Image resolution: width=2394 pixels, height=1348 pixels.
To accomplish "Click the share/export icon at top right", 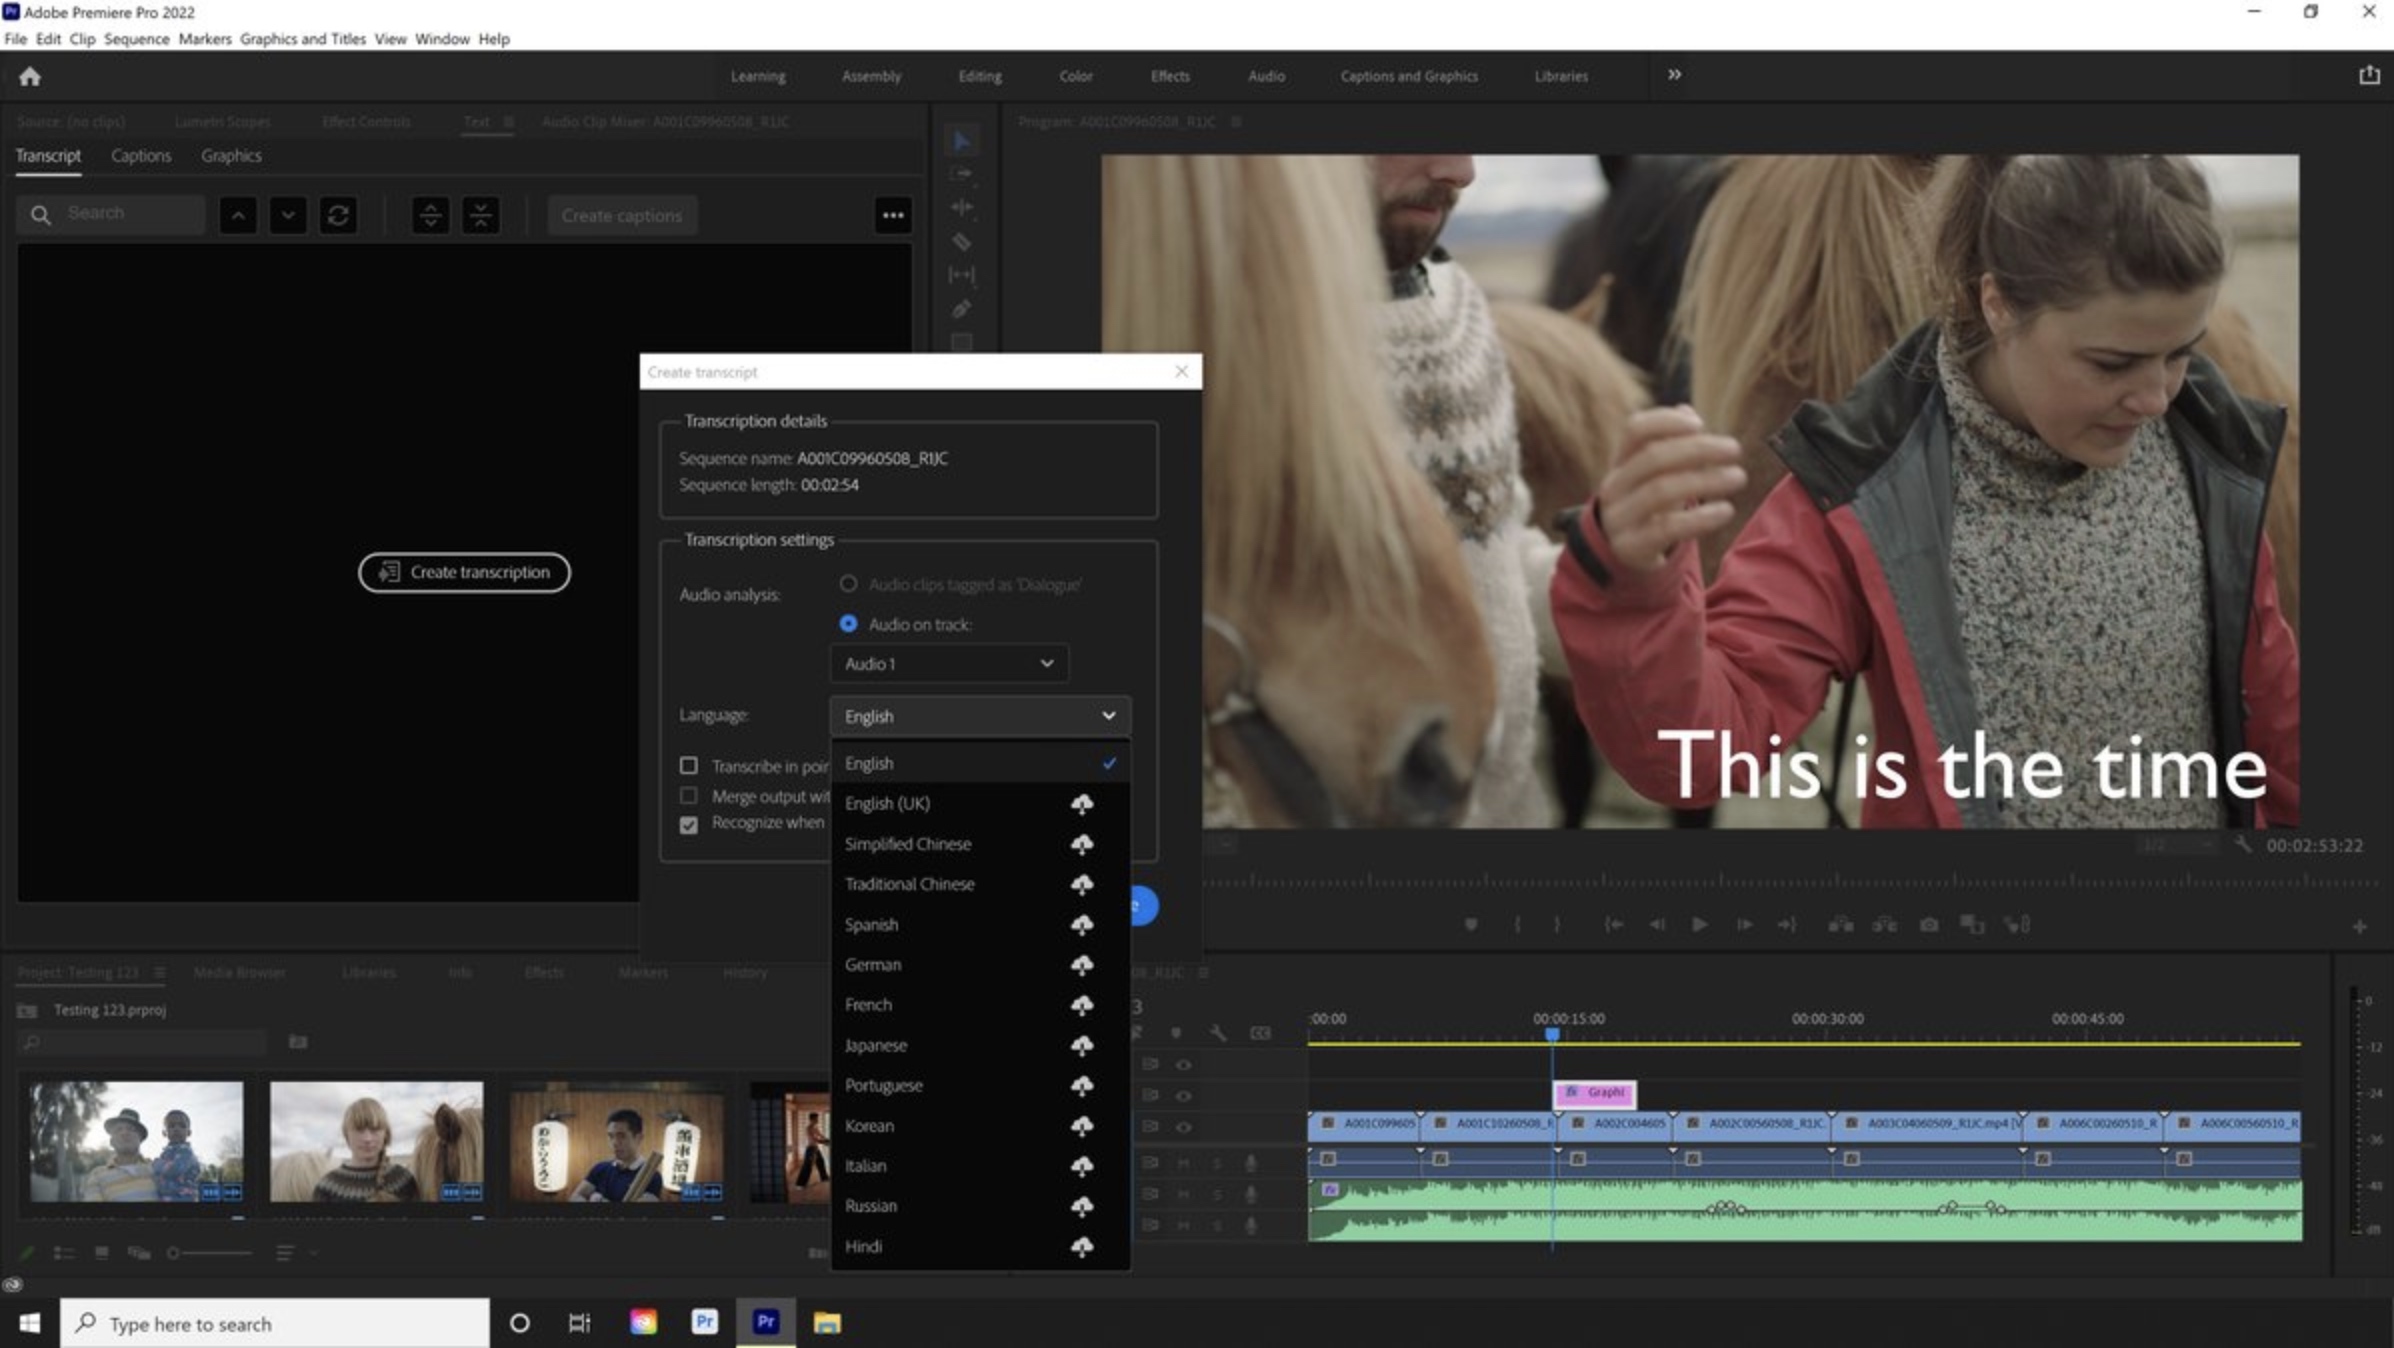I will tap(2369, 76).
